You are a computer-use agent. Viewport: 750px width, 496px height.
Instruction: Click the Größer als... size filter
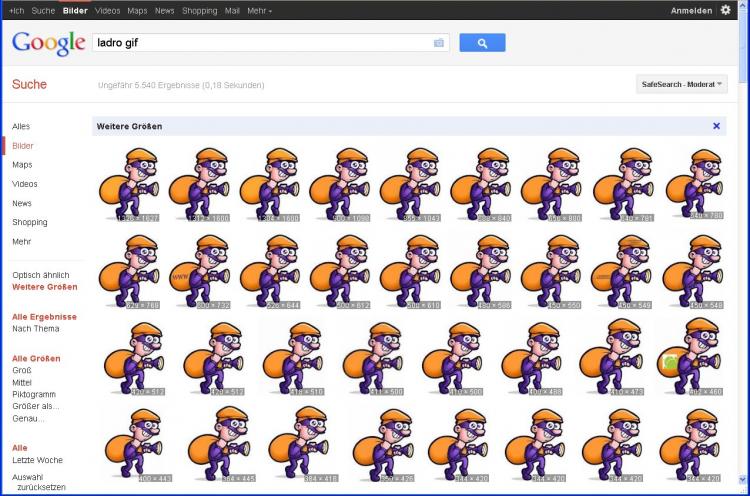pos(36,406)
